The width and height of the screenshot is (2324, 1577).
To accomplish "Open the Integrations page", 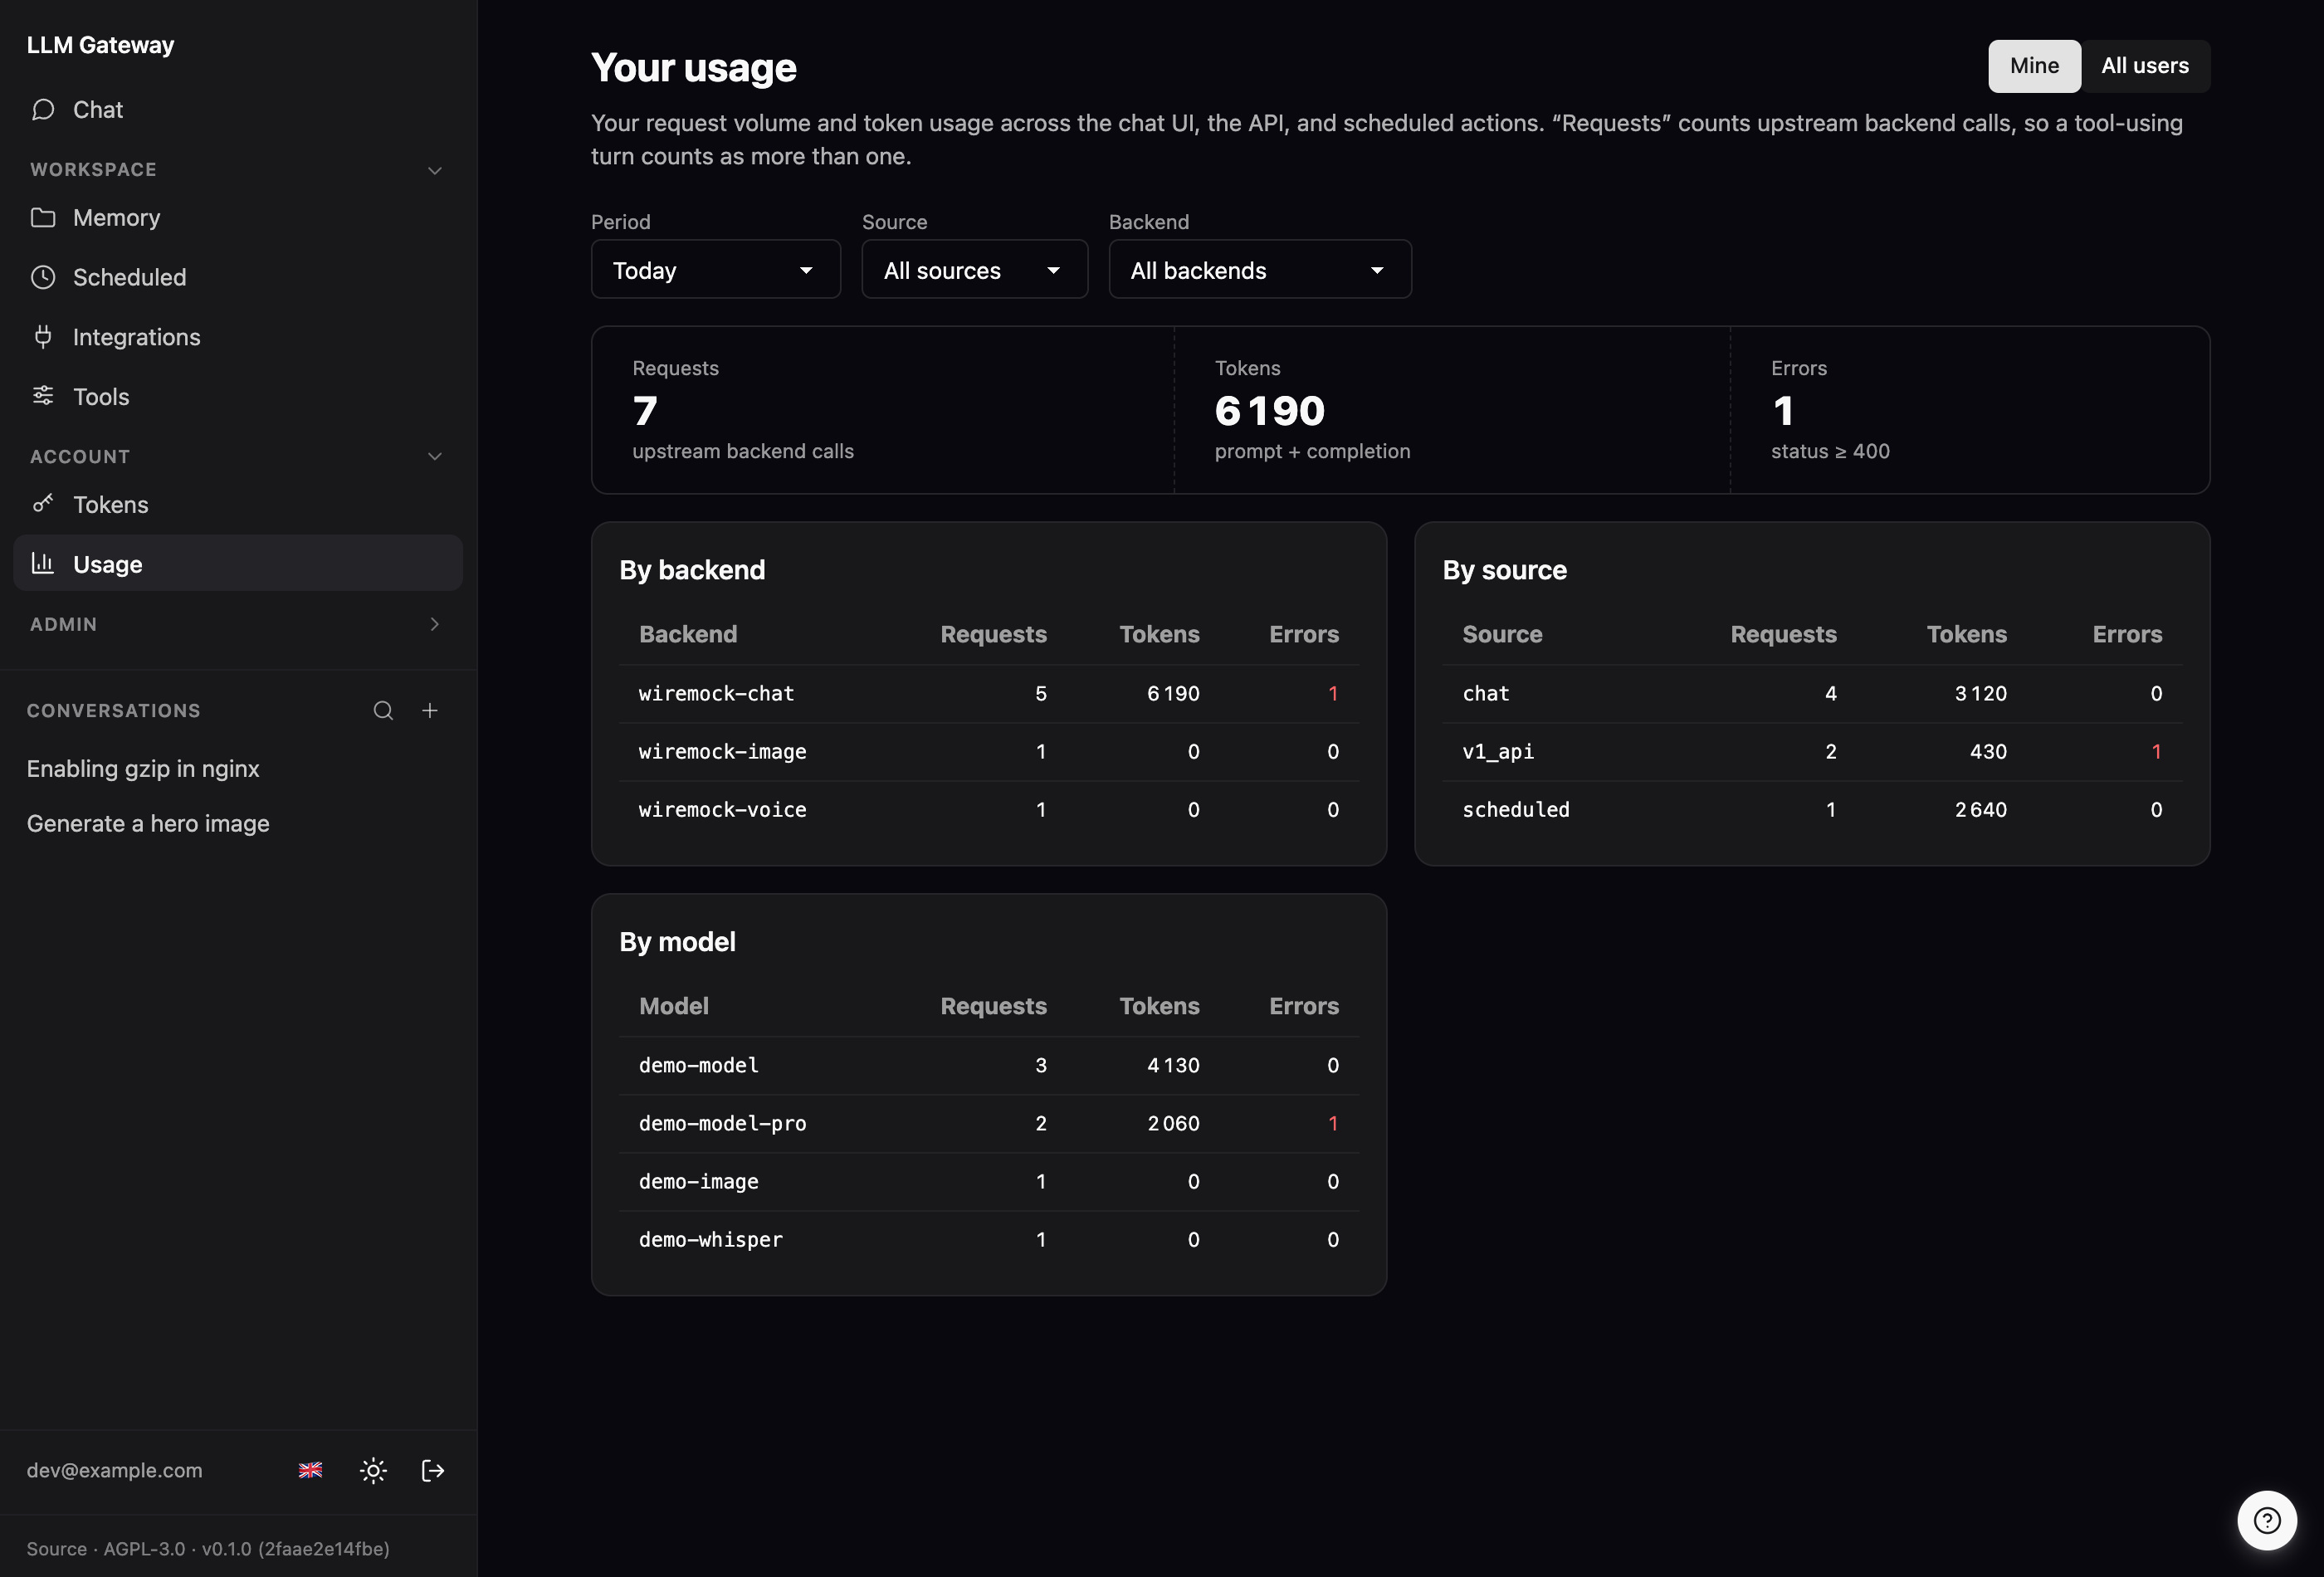I will [x=237, y=337].
